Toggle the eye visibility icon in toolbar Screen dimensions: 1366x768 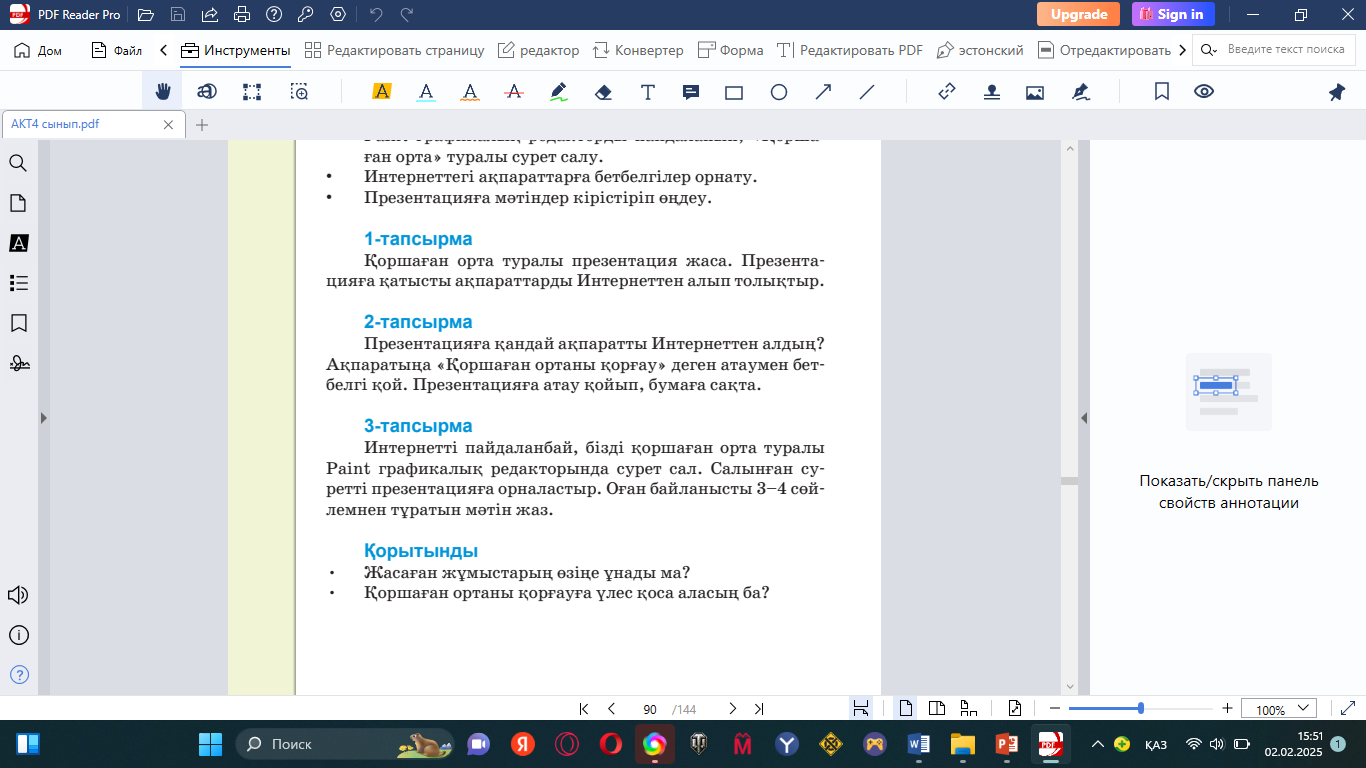[x=1204, y=92]
